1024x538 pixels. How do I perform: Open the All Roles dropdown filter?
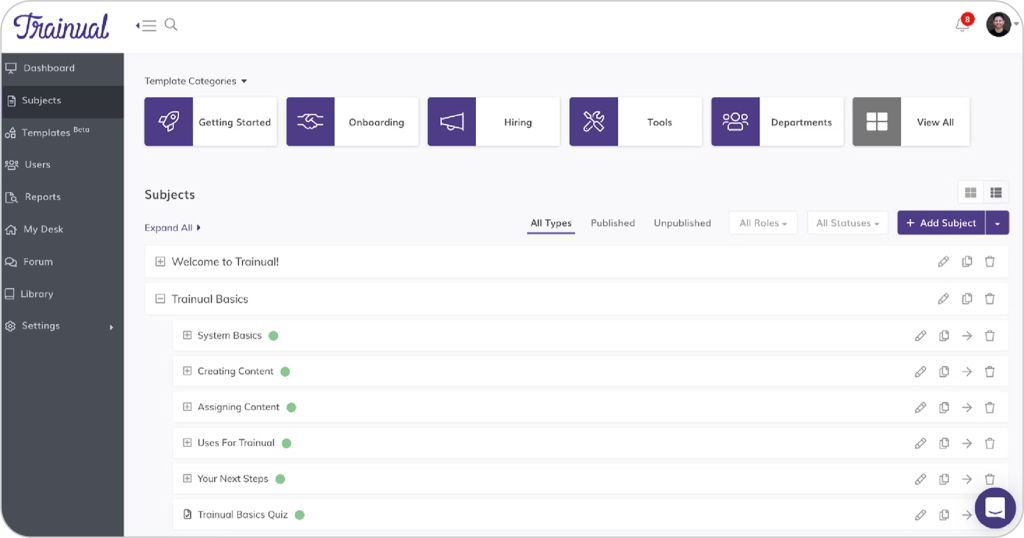tap(762, 223)
